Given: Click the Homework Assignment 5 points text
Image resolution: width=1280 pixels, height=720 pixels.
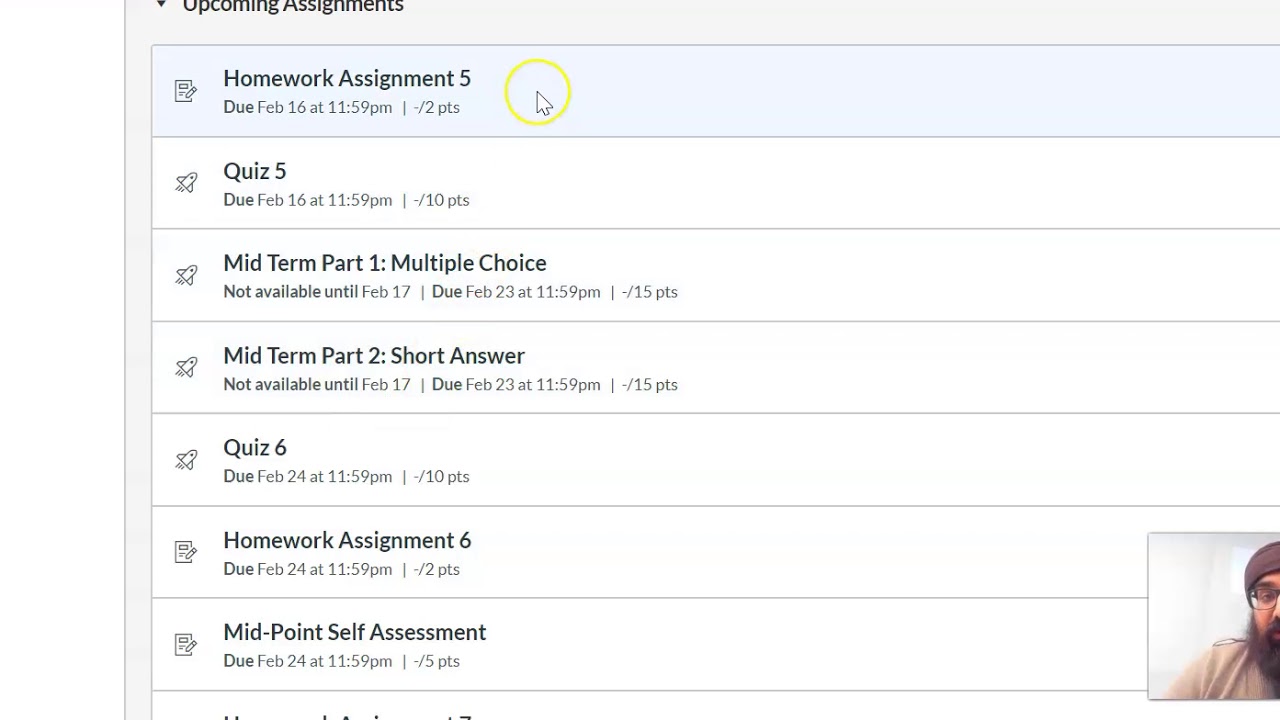Looking at the screenshot, I should coord(437,107).
